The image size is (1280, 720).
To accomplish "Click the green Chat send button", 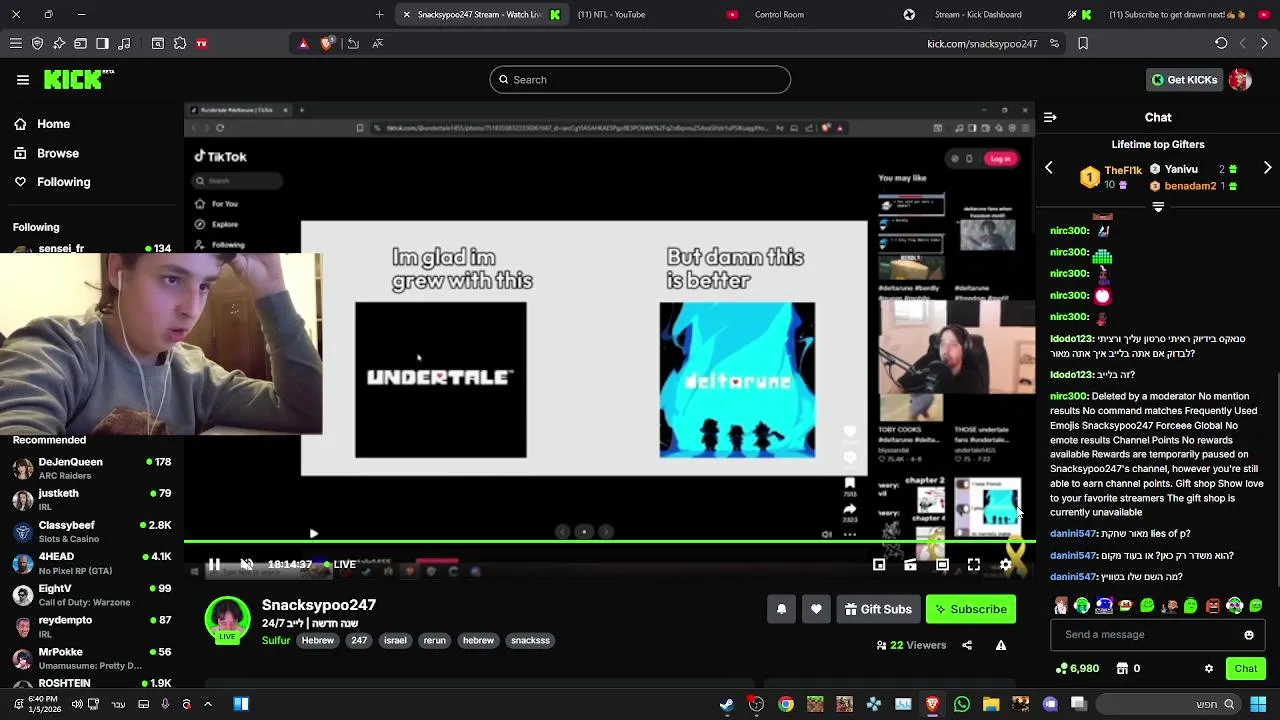I will click(1245, 668).
